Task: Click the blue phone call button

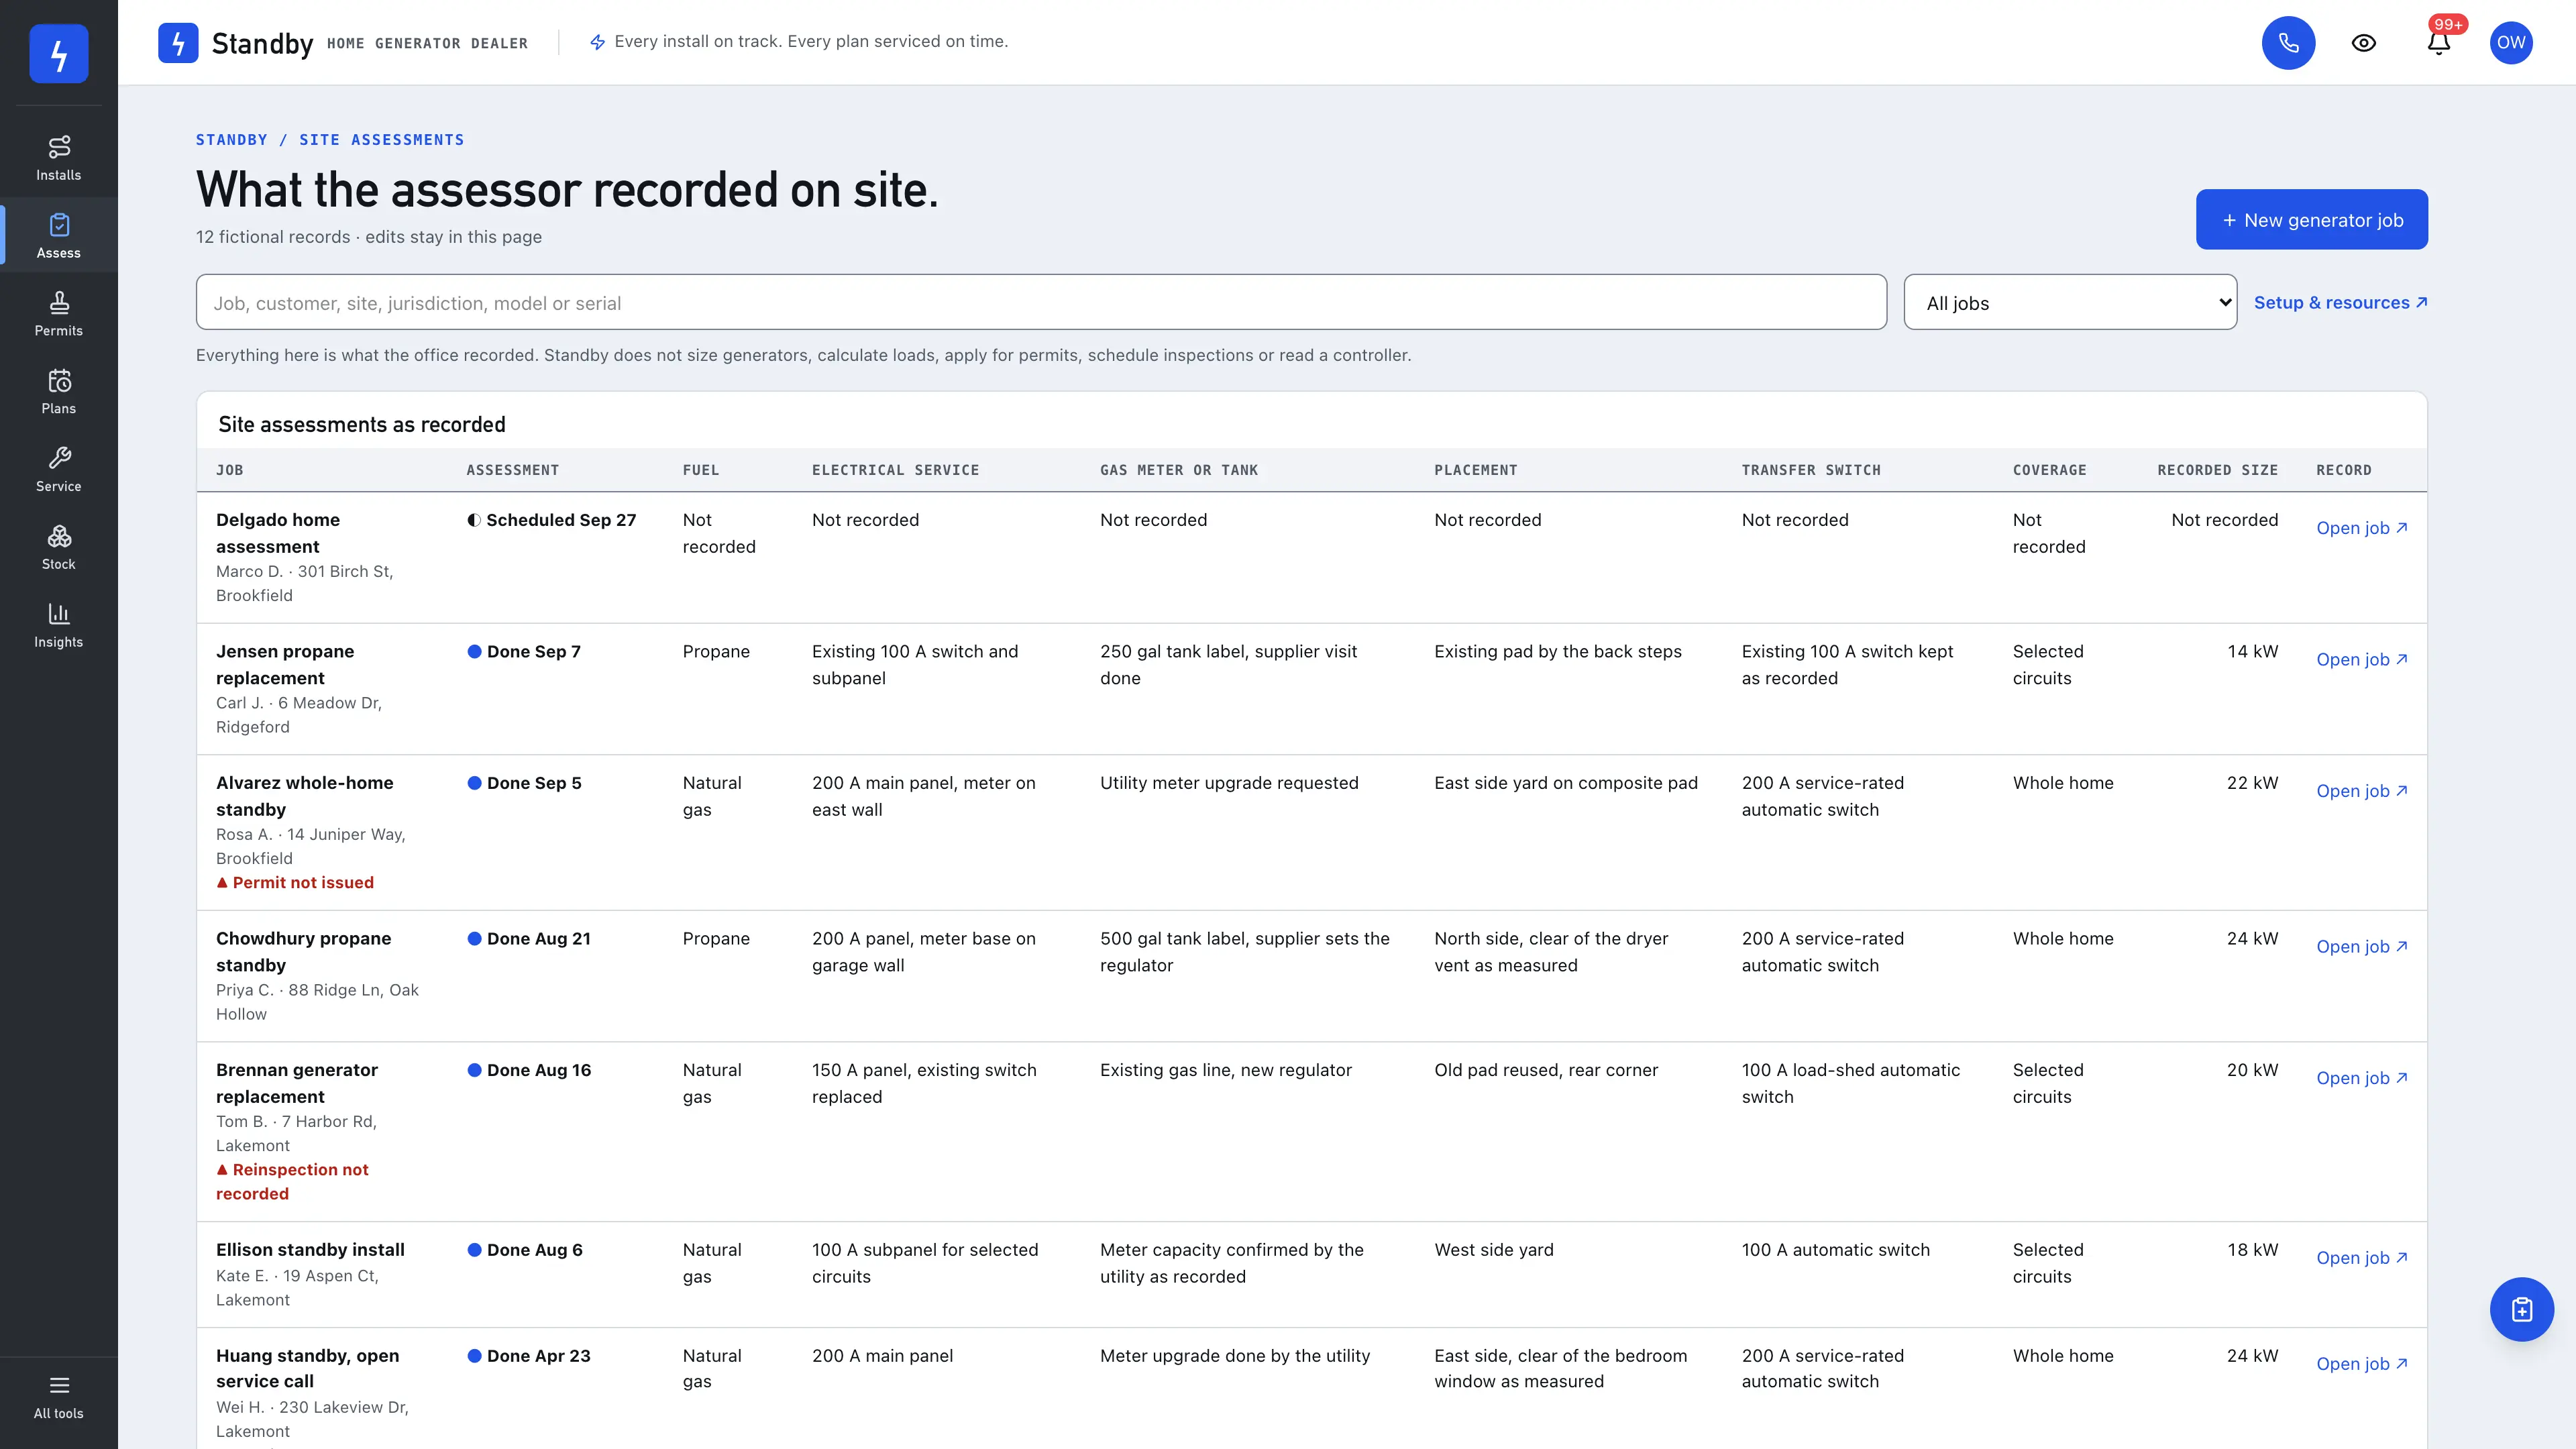Action: (x=2288, y=42)
